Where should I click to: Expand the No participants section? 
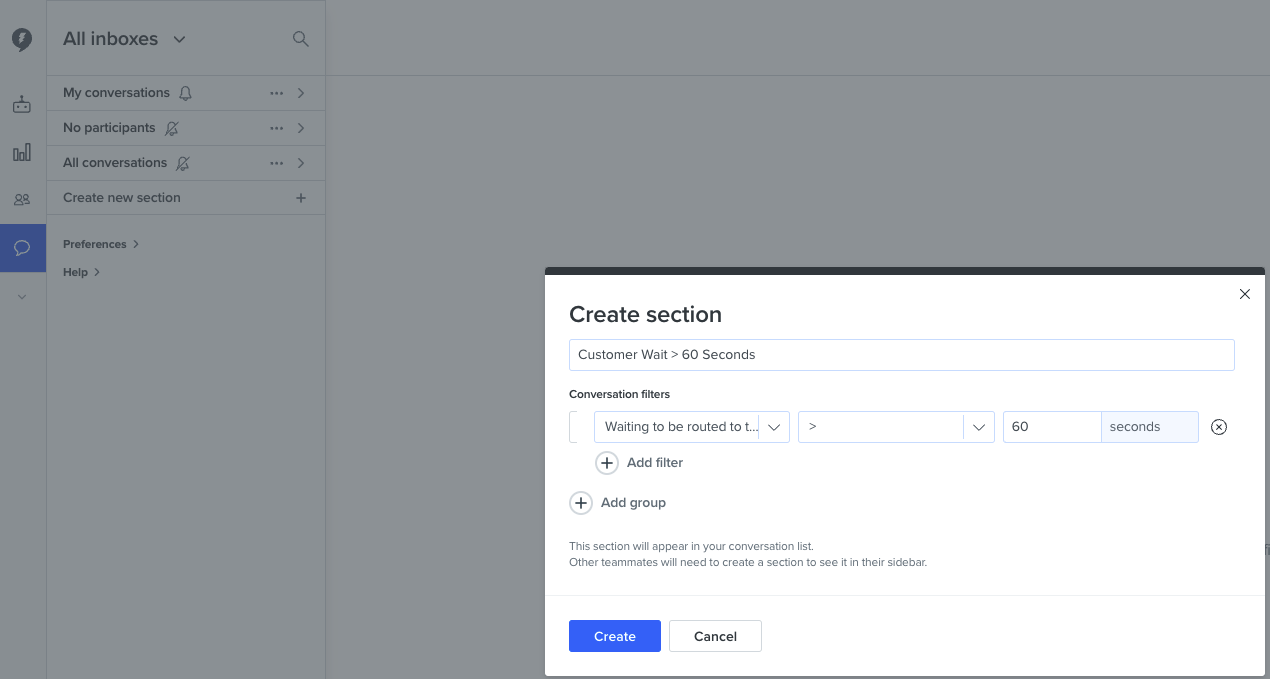click(x=301, y=128)
